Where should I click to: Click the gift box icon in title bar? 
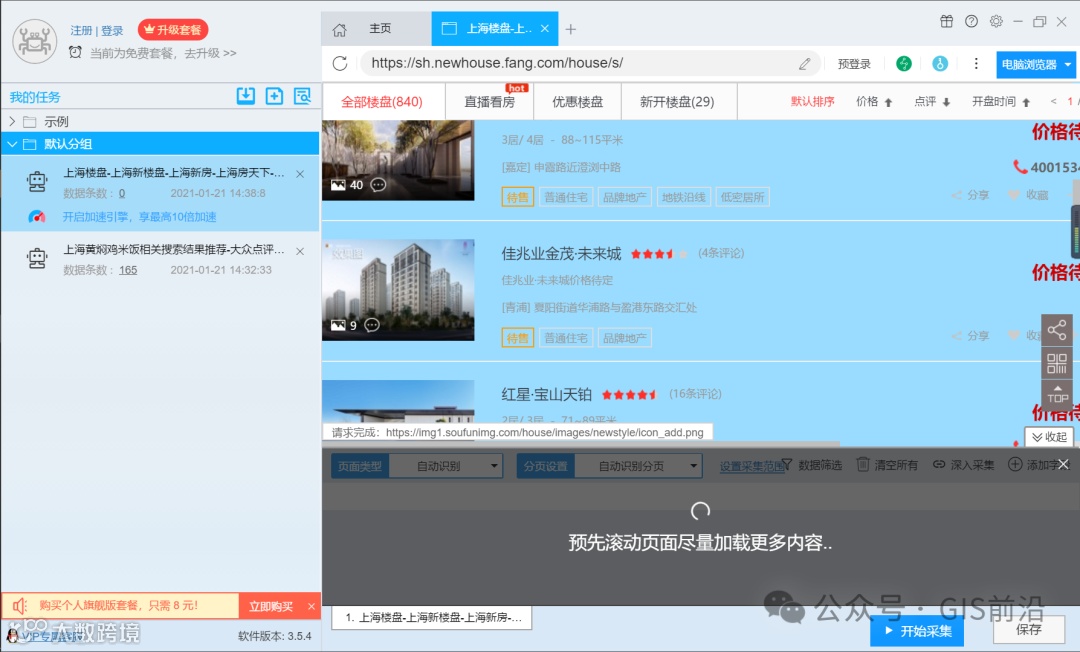click(x=946, y=21)
